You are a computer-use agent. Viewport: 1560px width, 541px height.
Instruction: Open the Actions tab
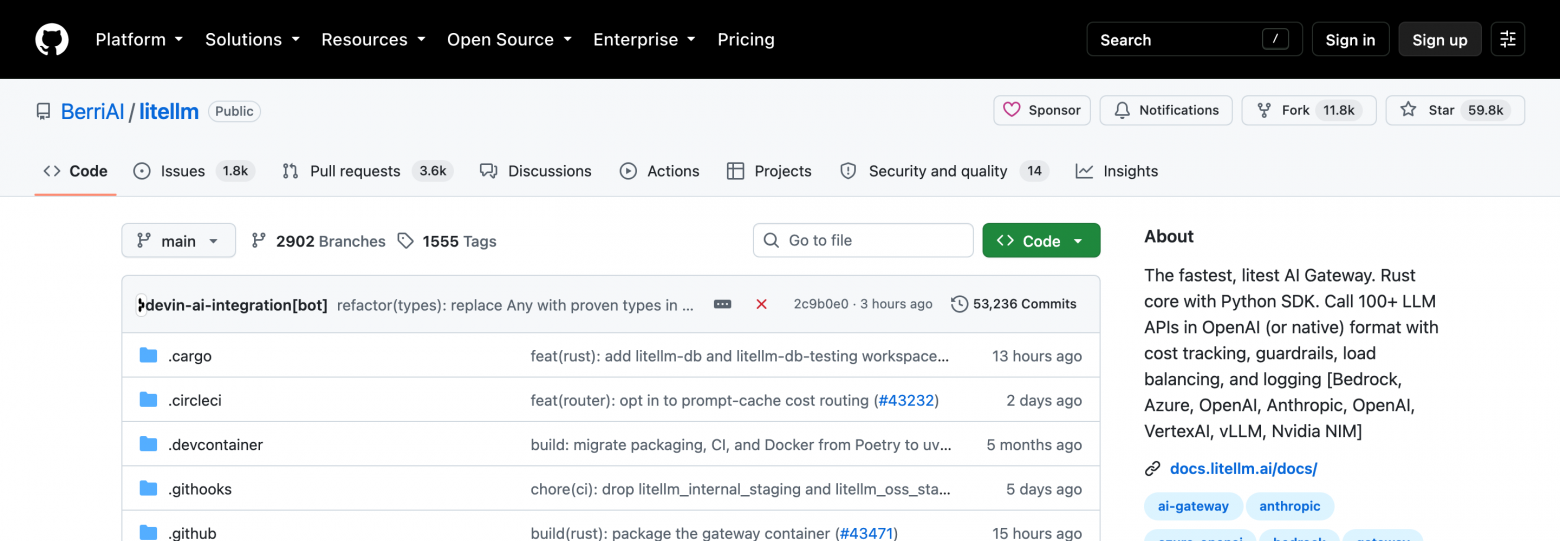[x=659, y=171]
